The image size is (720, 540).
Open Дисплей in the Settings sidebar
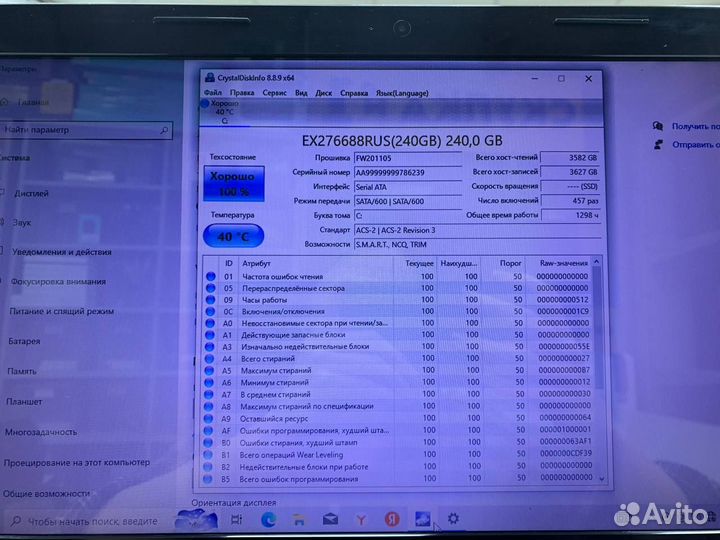pyautogui.click(x=31, y=193)
